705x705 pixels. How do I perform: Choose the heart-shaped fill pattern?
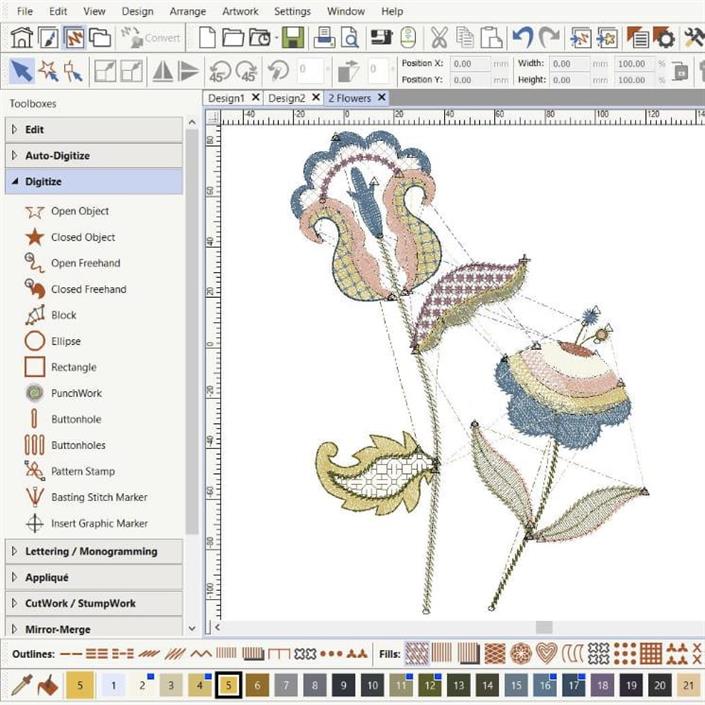pos(546,654)
